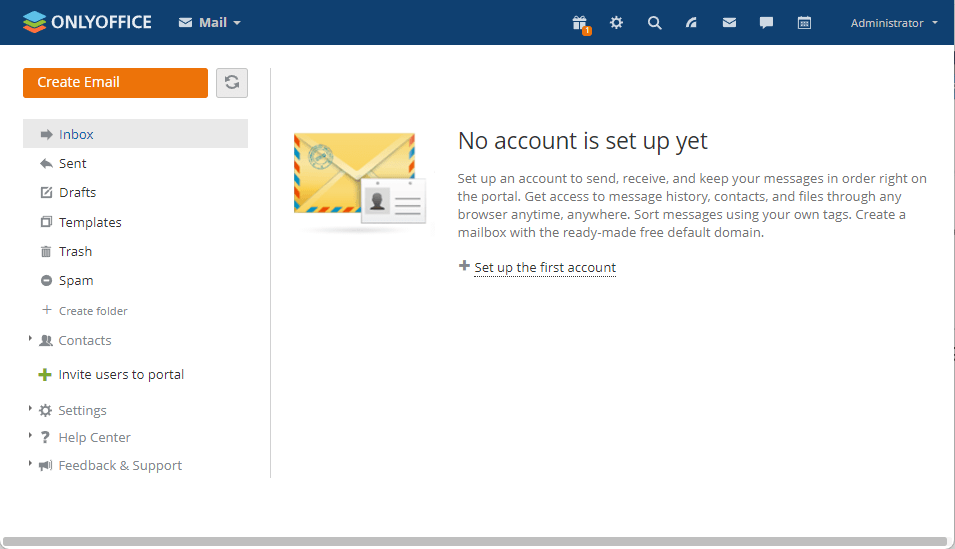
Task: Click Set up the first account link
Action: (x=544, y=267)
